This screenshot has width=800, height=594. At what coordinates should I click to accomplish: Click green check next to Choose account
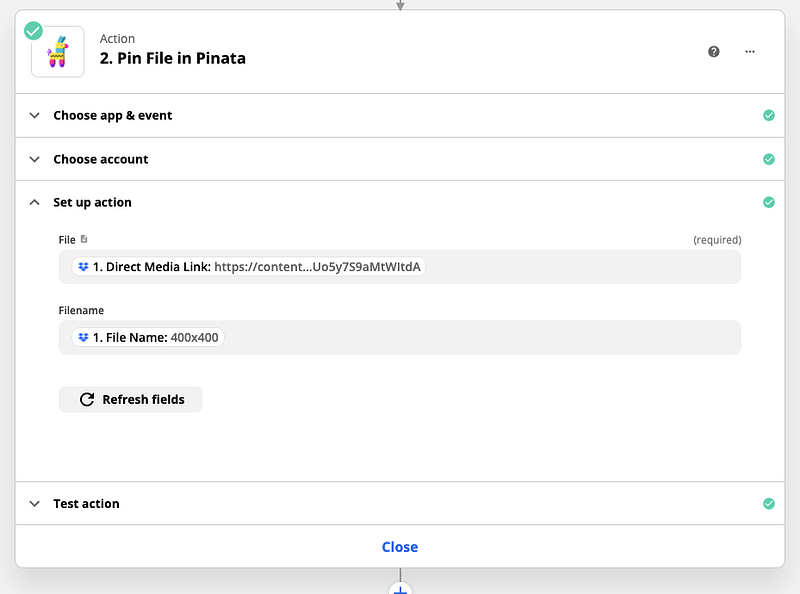tap(769, 159)
